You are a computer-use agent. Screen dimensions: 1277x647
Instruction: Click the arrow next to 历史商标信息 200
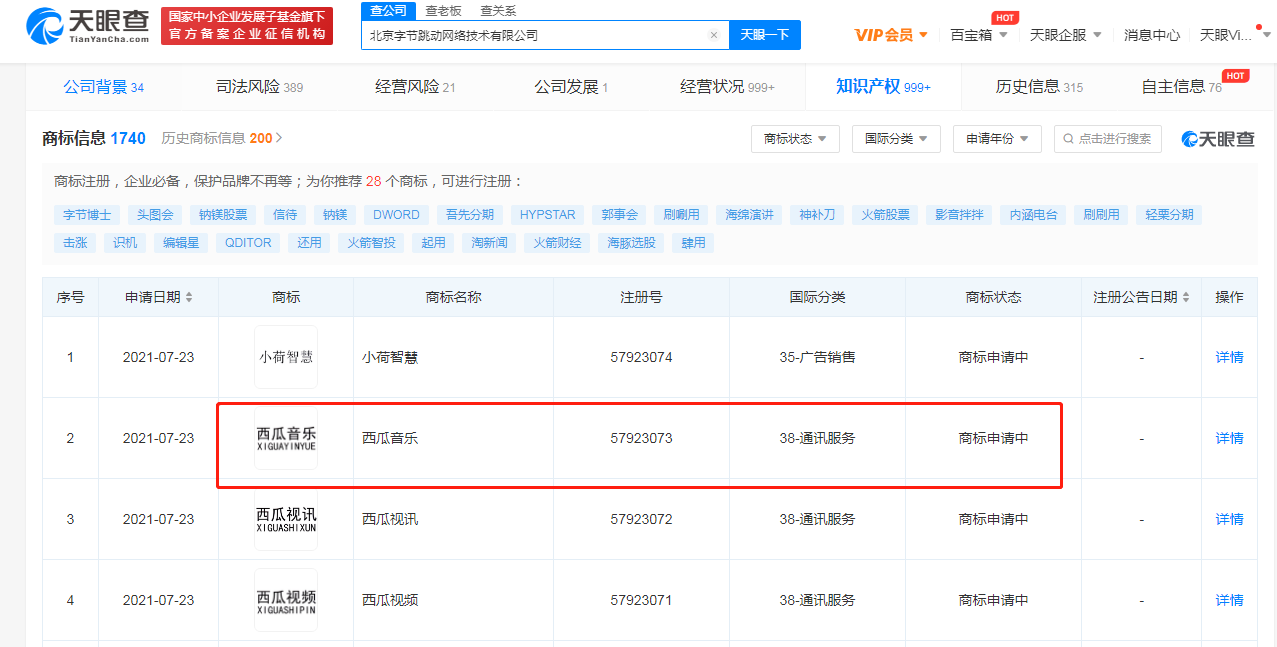[279, 138]
